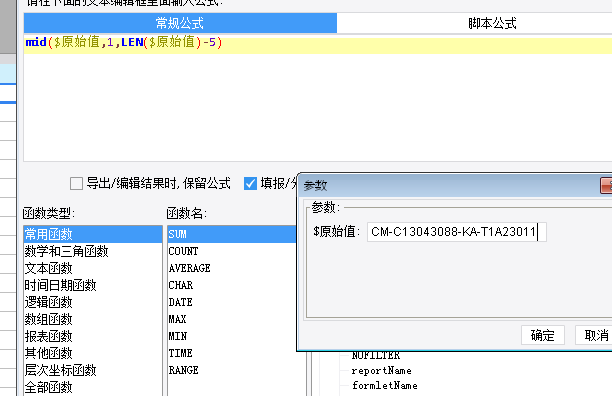The image size is (612, 396).
Task: Edit the $原始值 parameter input field
Action: tap(457, 232)
